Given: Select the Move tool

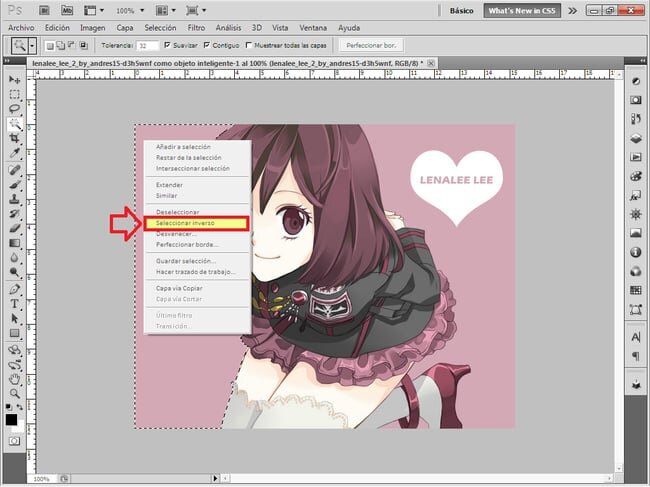Looking at the screenshot, I should click(x=15, y=80).
